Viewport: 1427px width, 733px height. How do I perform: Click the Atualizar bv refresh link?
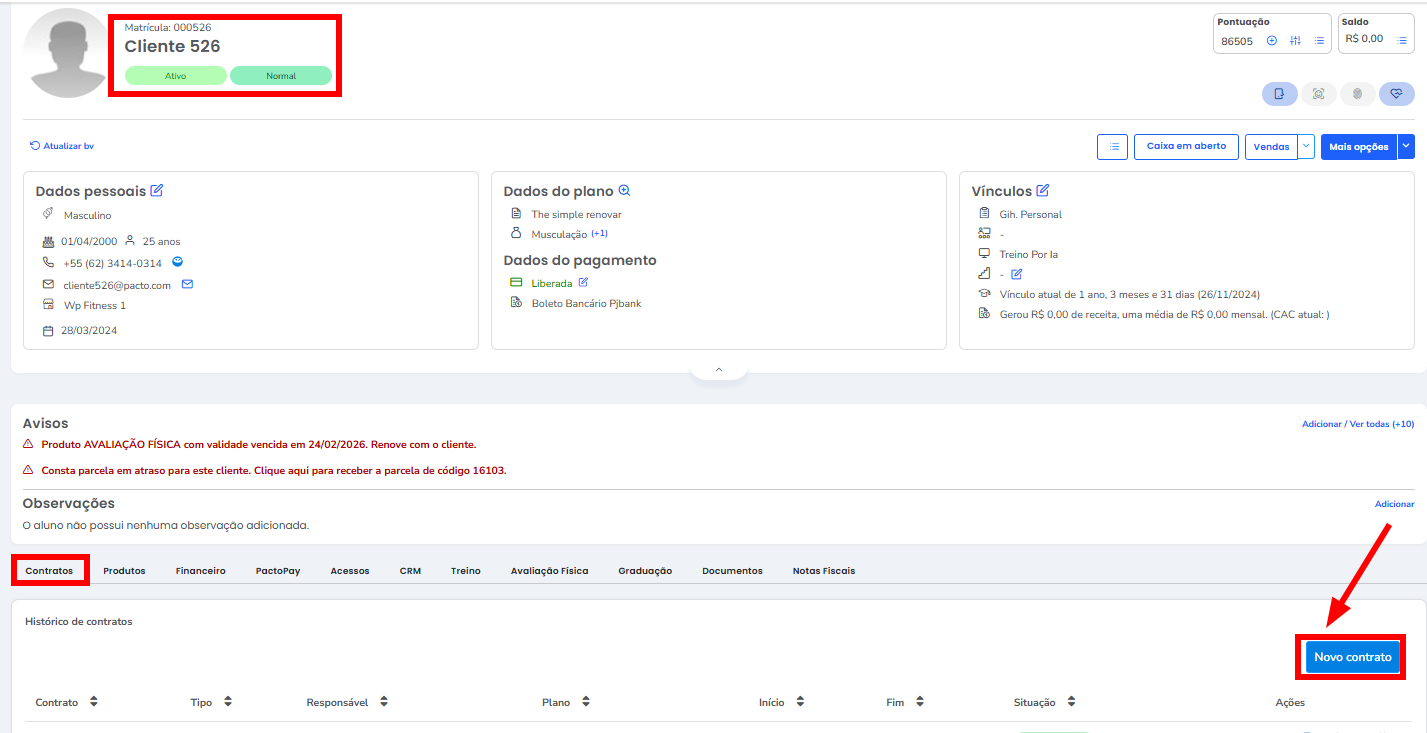[62, 146]
